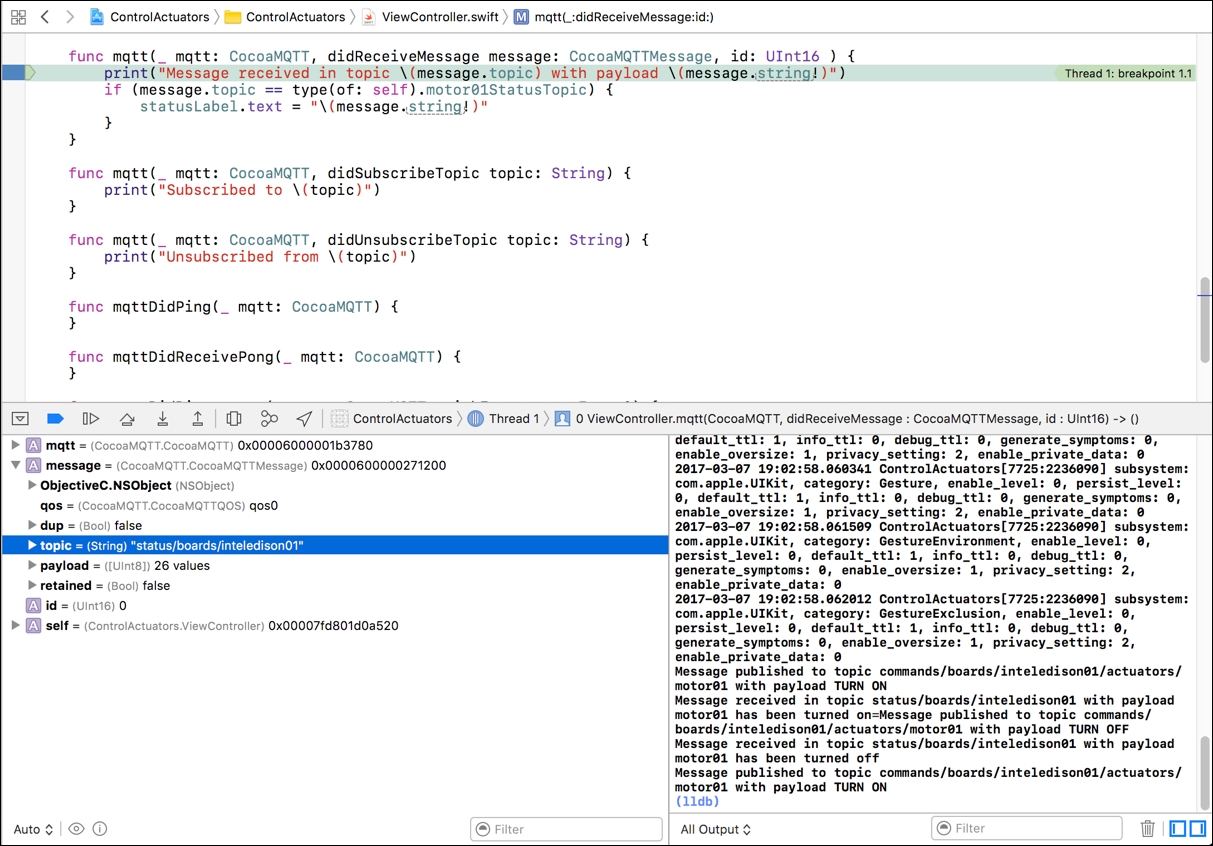The width and height of the screenshot is (1213, 846).
Task: Go forward in editor history
Action: (69, 17)
